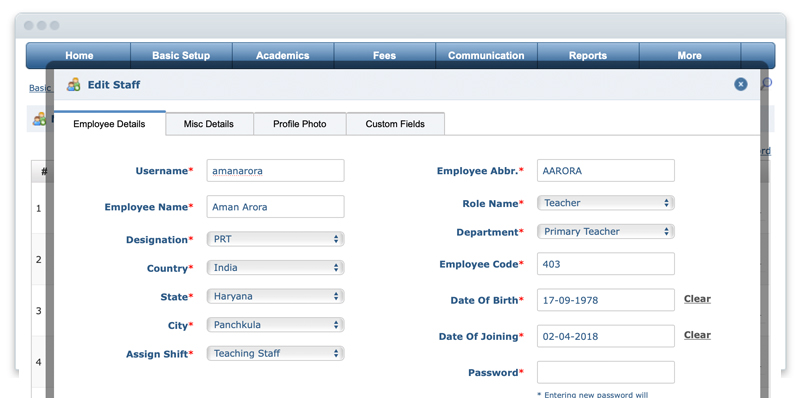Open the Country dropdown
The width and height of the screenshot is (800, 398).
276,267
